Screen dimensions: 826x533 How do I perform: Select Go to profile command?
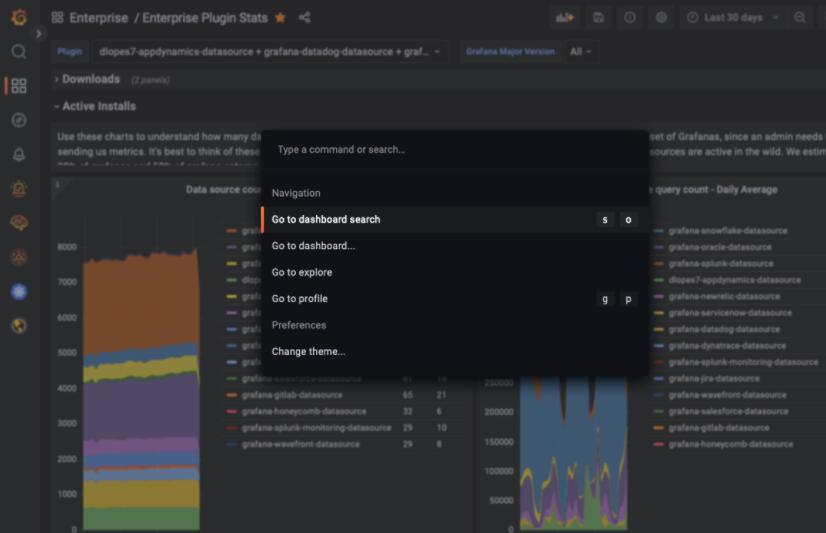[x=455, y=299]
